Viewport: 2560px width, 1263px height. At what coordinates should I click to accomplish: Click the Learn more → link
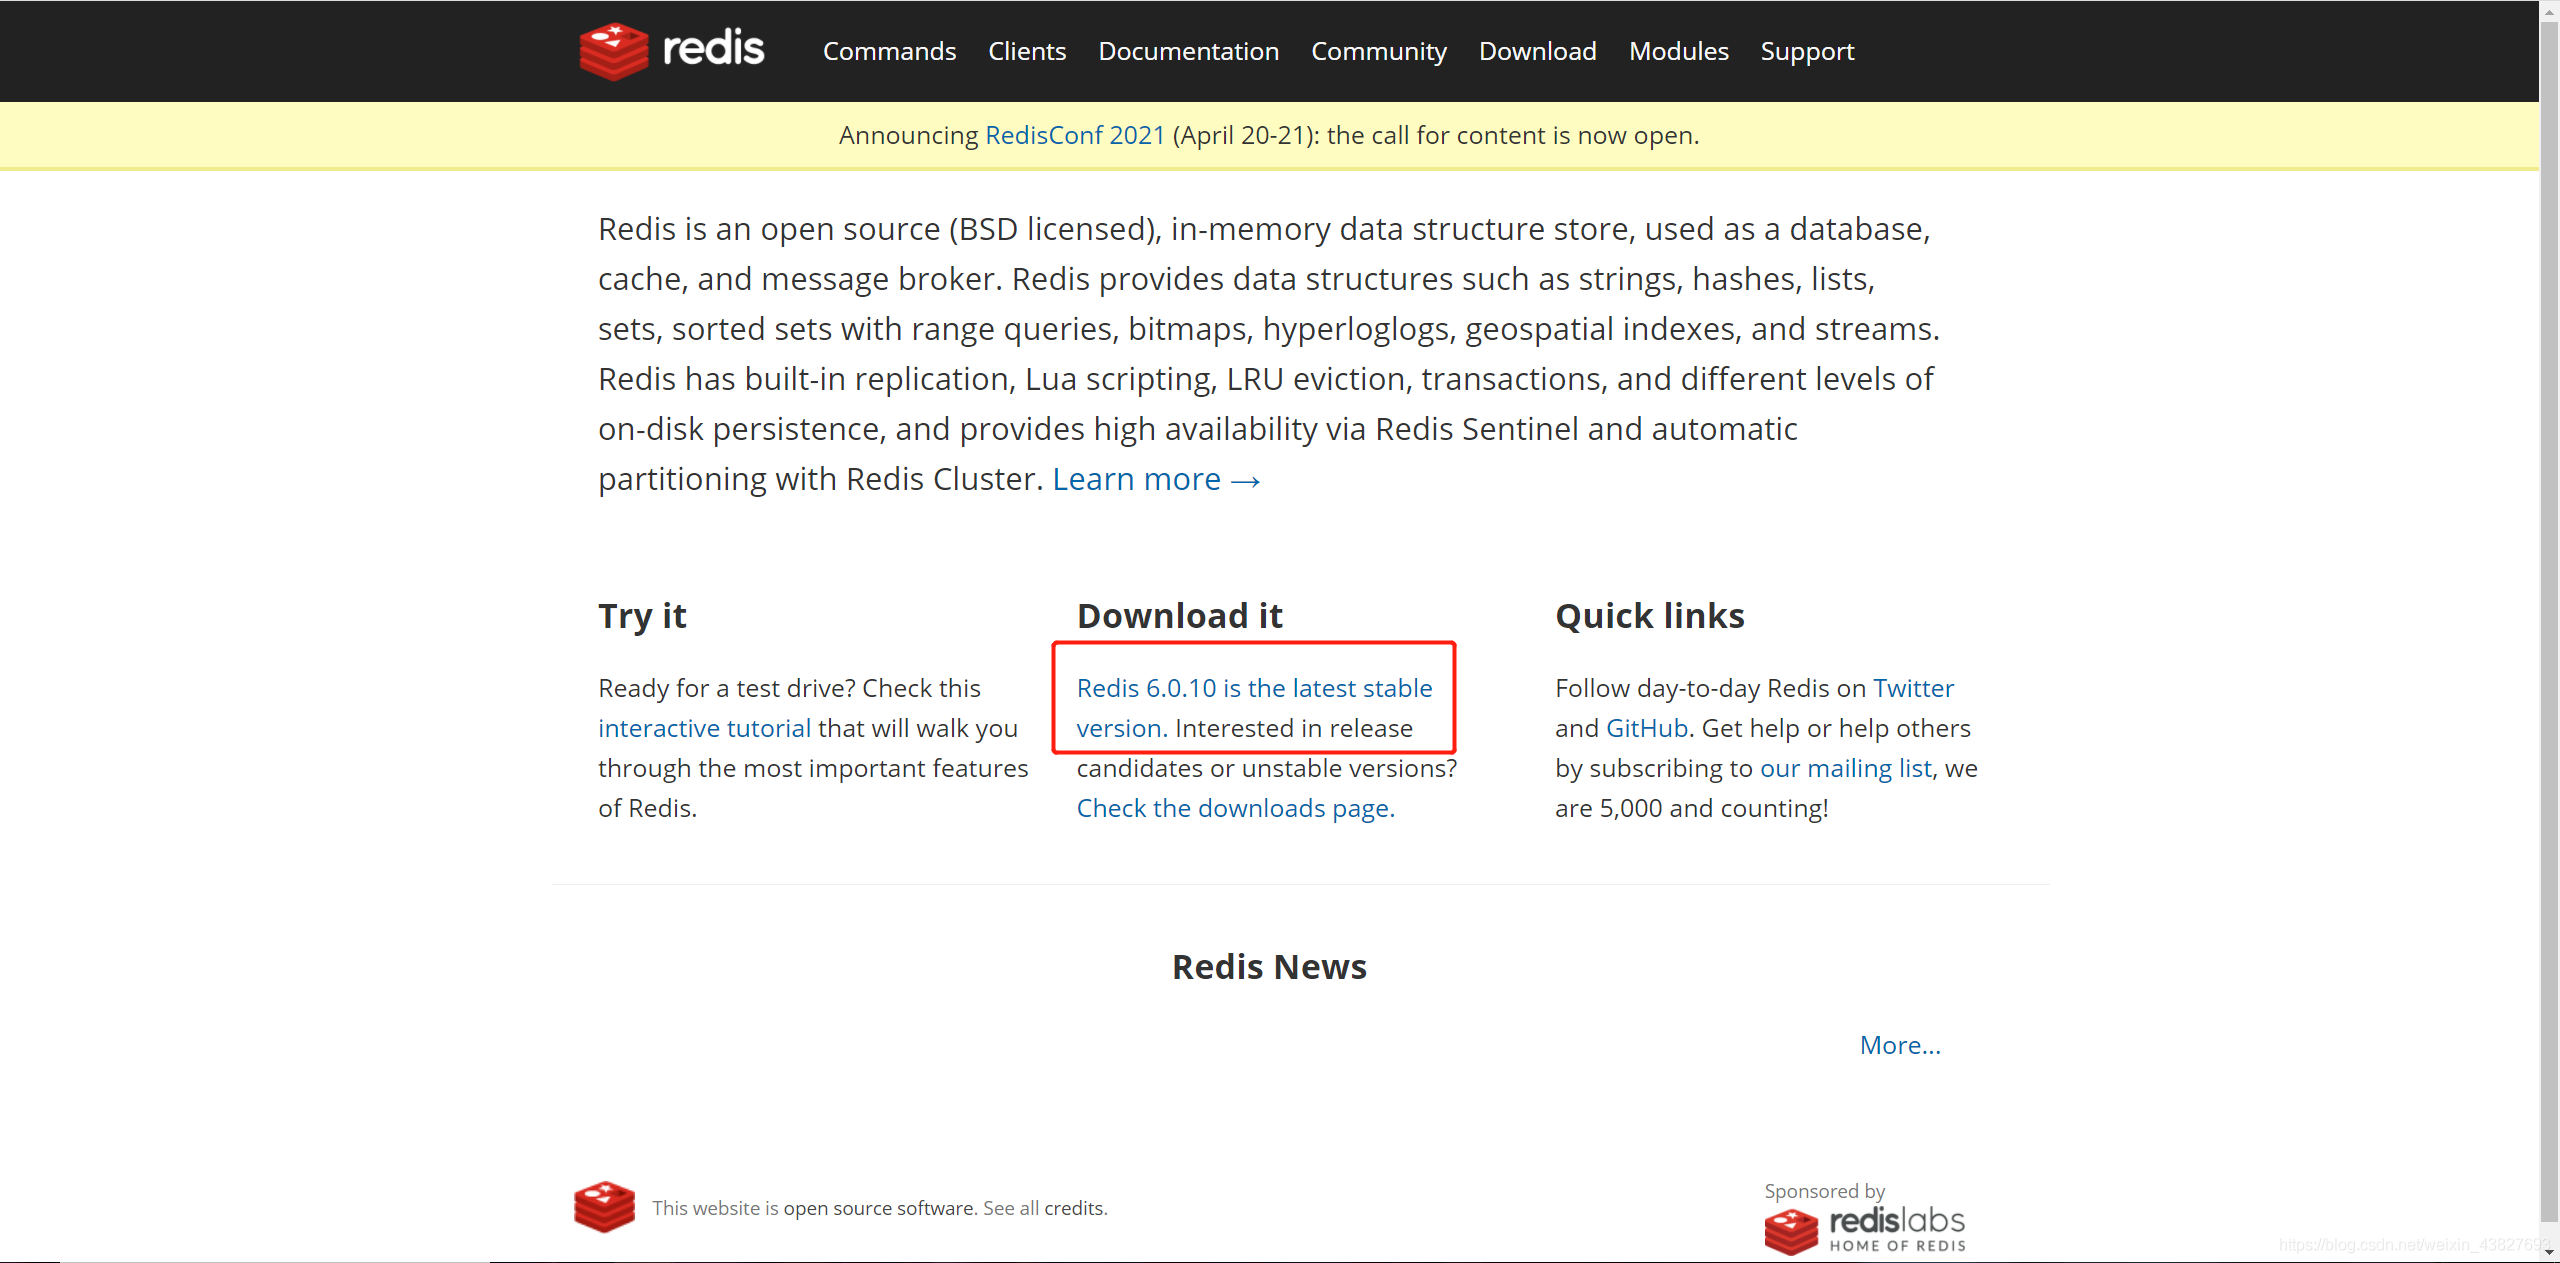click(x=1156, y=479)
